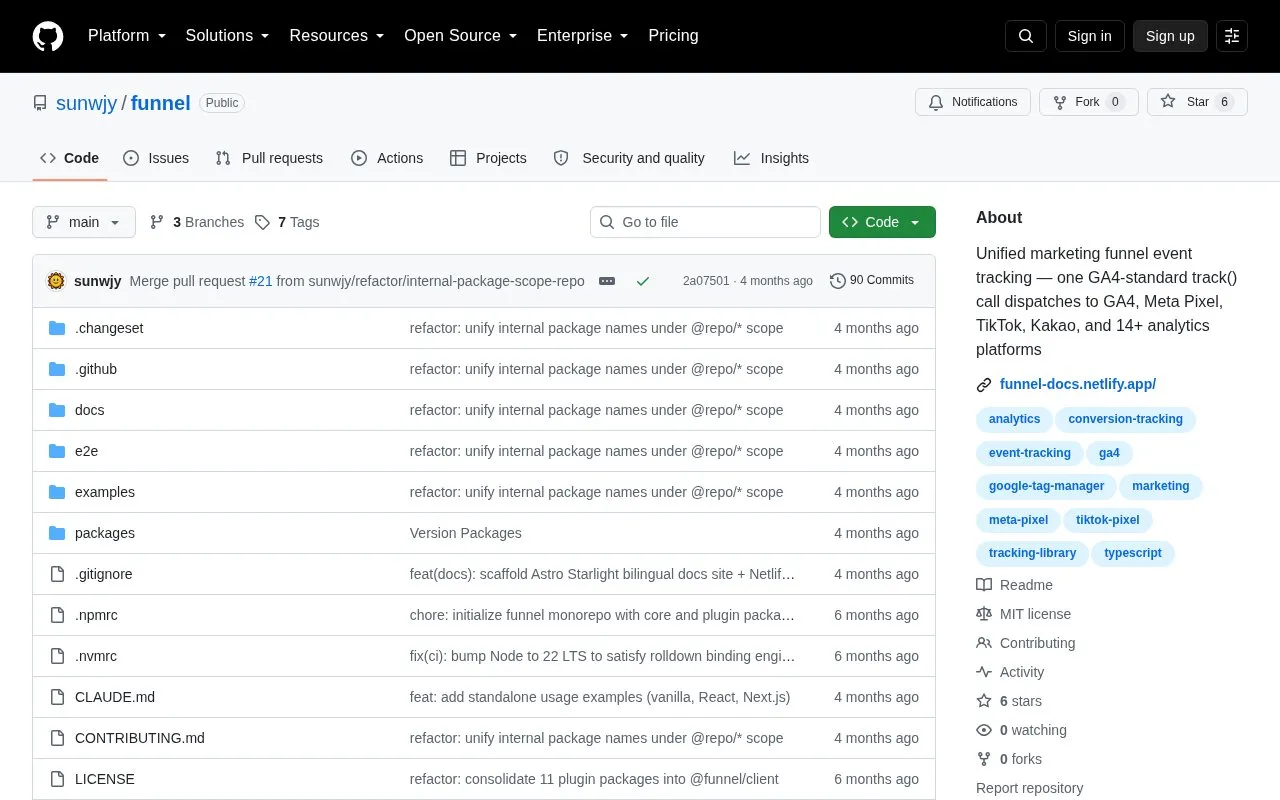Expand the Resources menu
This screenshot has height=800, width=1280.
click(337, 36)
